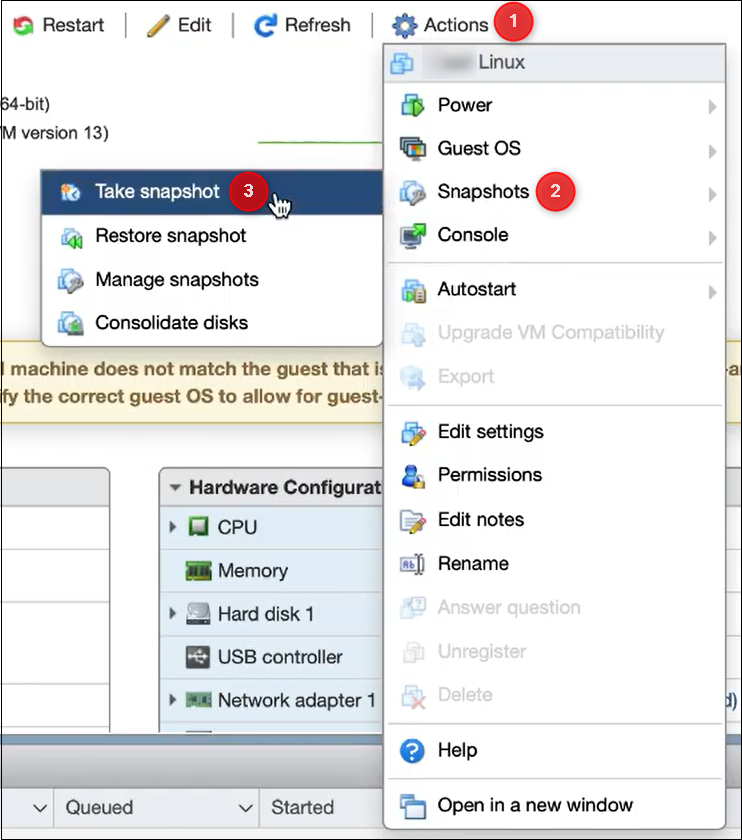Click the Refresh arrow icon
This screenshot has width=742, height=840.
265,25
